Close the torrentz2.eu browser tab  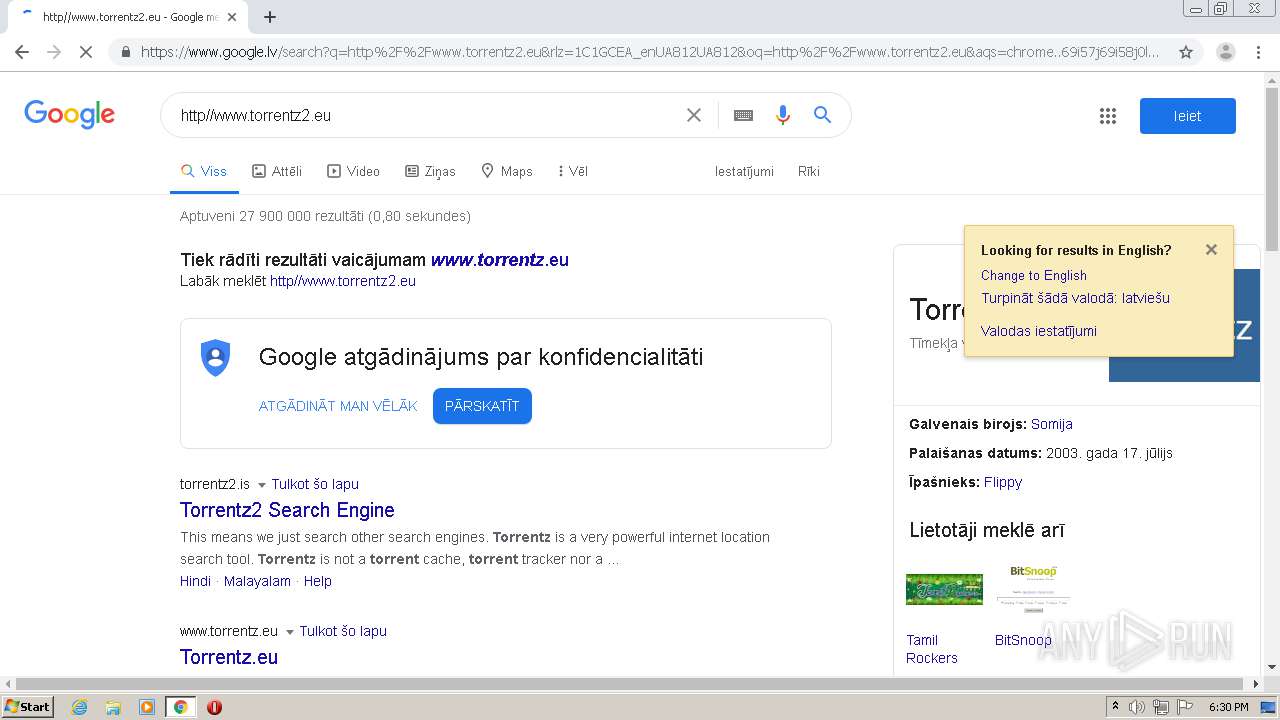[x=232, y=17]
